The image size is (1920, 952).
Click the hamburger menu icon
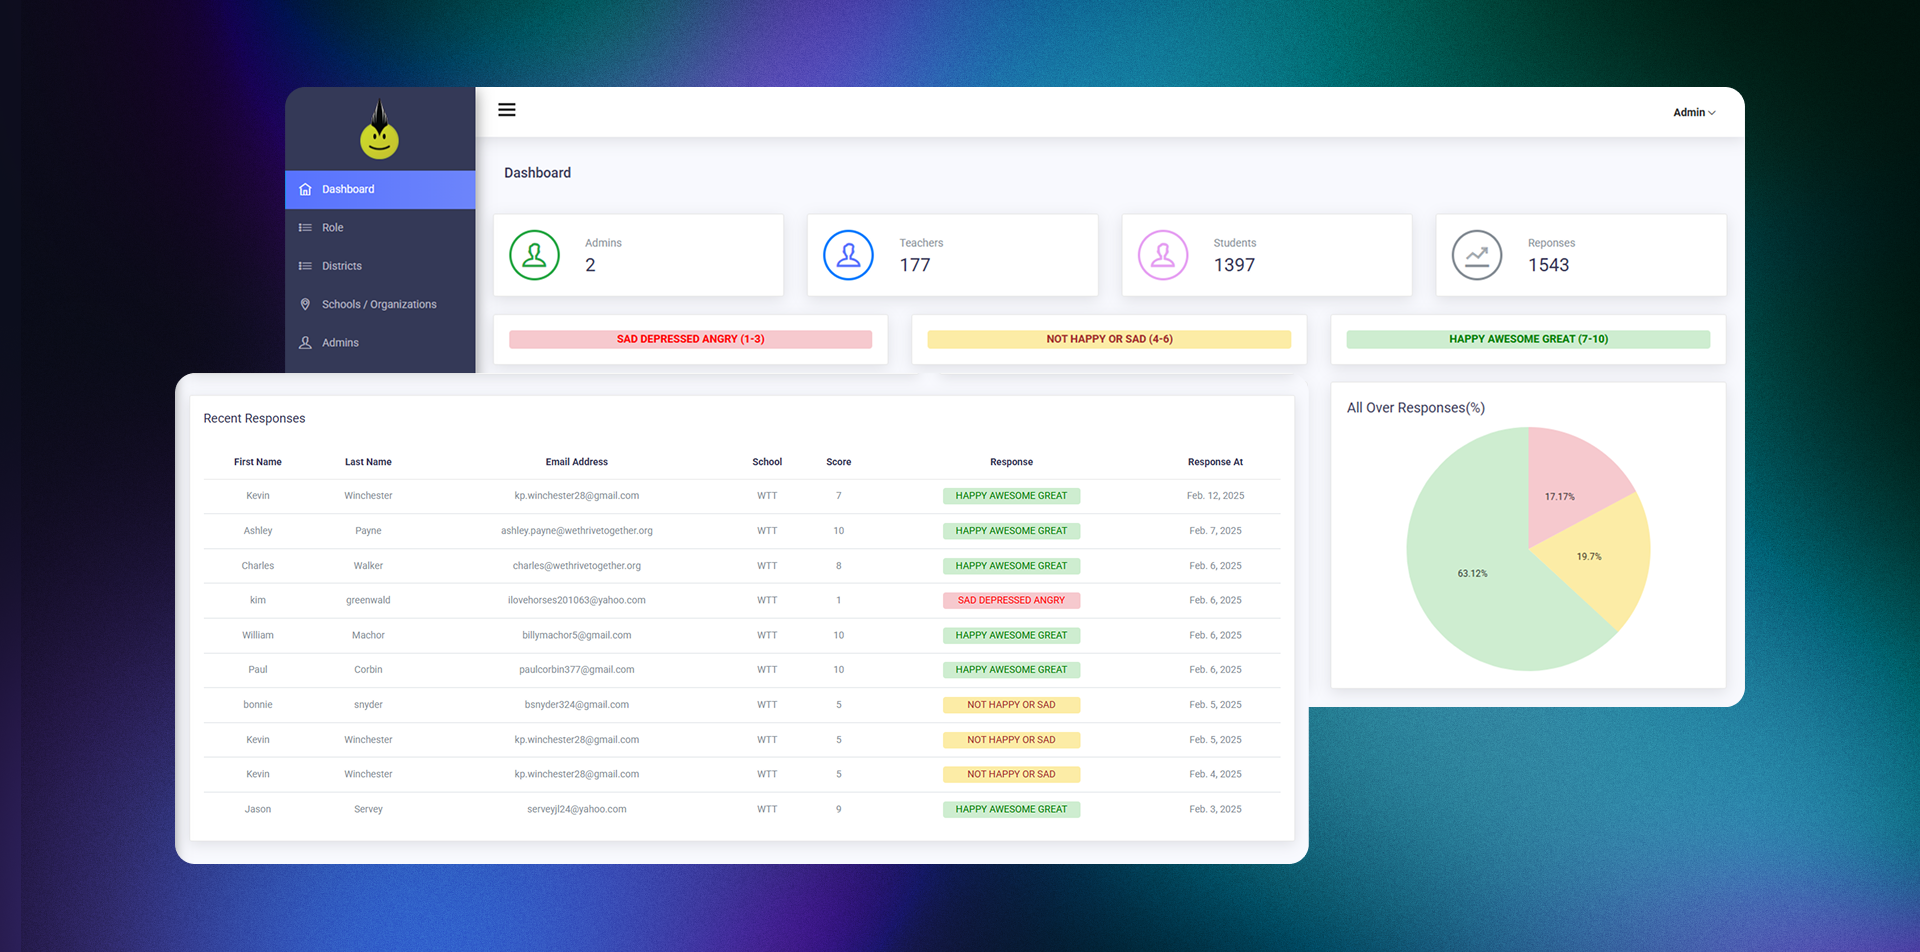(507, 110)
